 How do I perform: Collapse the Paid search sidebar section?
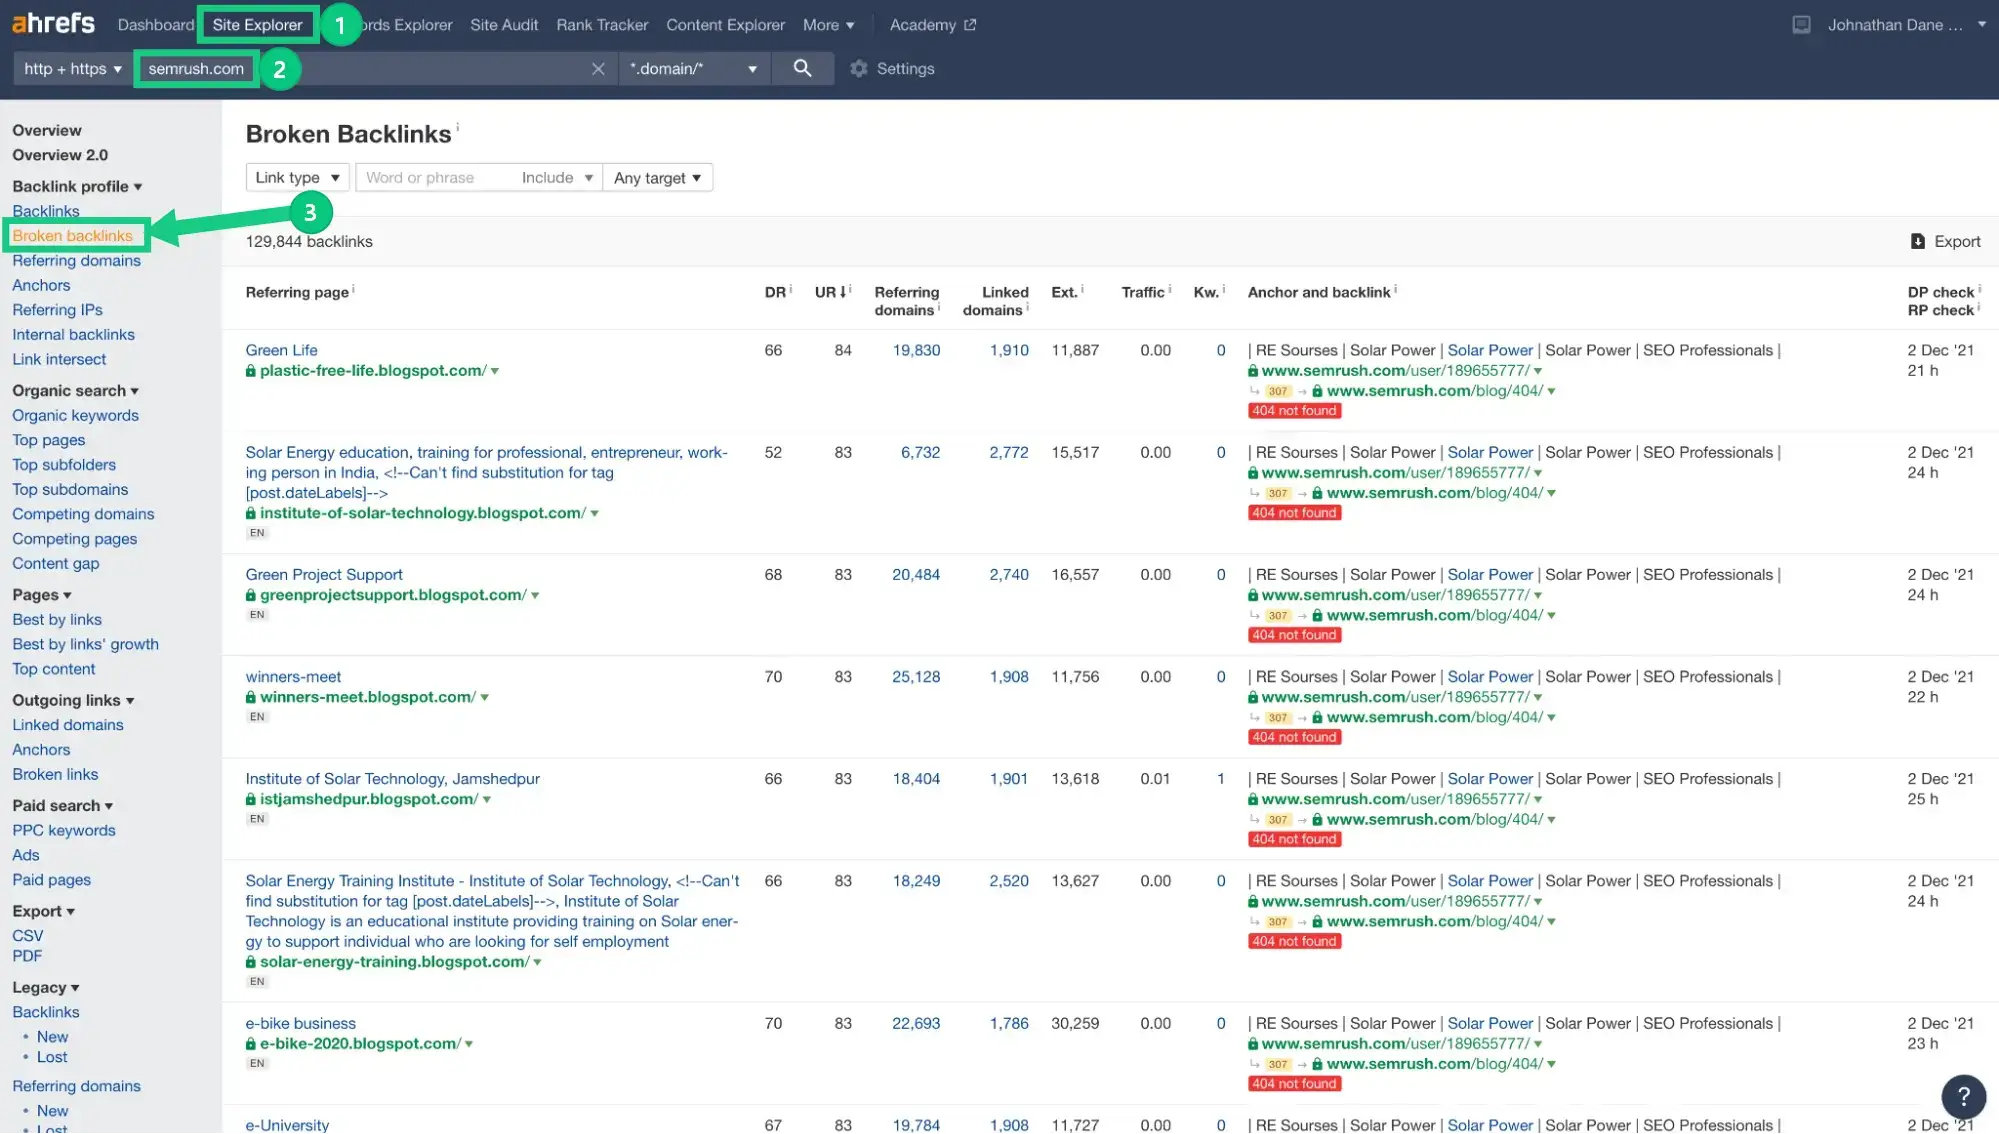coord(62,806)
